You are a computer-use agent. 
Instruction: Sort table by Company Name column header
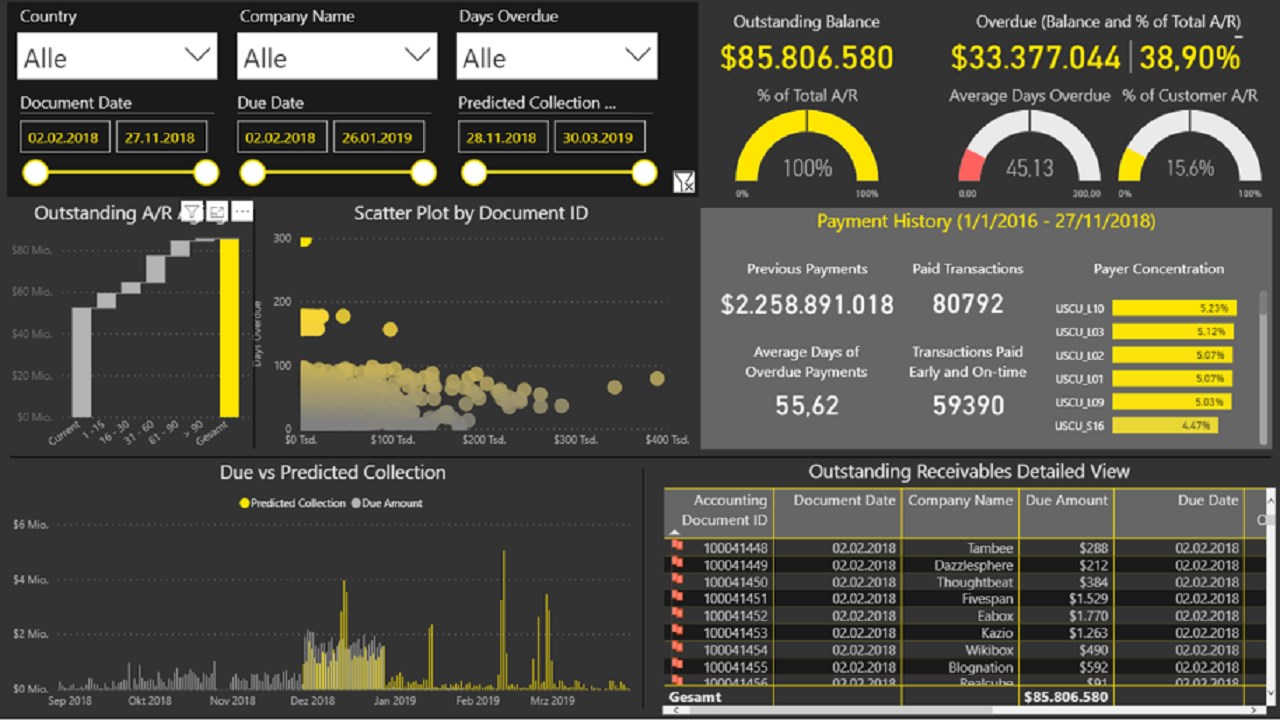tap(960, 500)
